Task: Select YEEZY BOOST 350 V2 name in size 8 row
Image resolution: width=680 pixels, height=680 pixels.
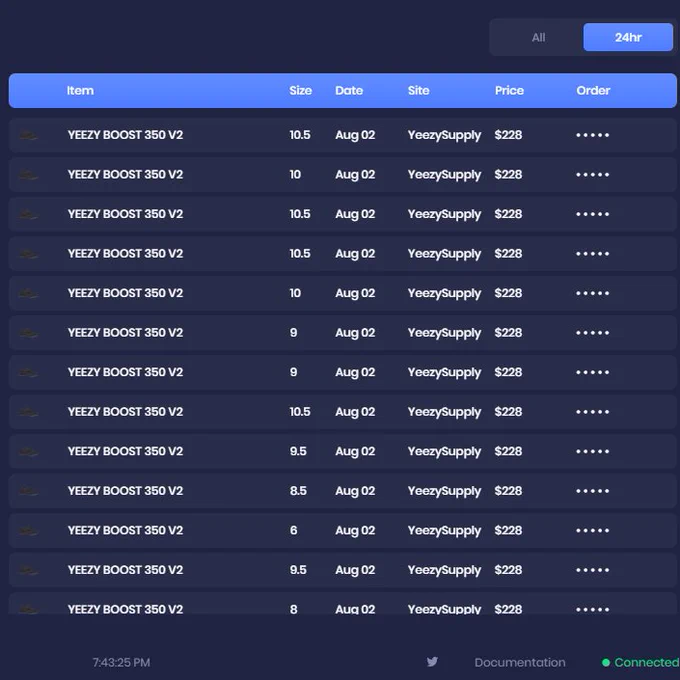Action: 125,609
